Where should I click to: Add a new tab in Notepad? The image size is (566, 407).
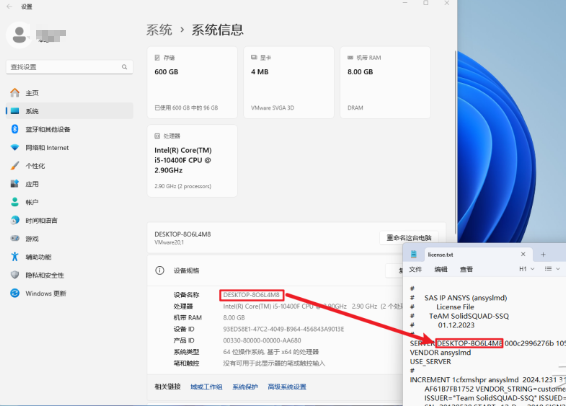tap(543, 255)
